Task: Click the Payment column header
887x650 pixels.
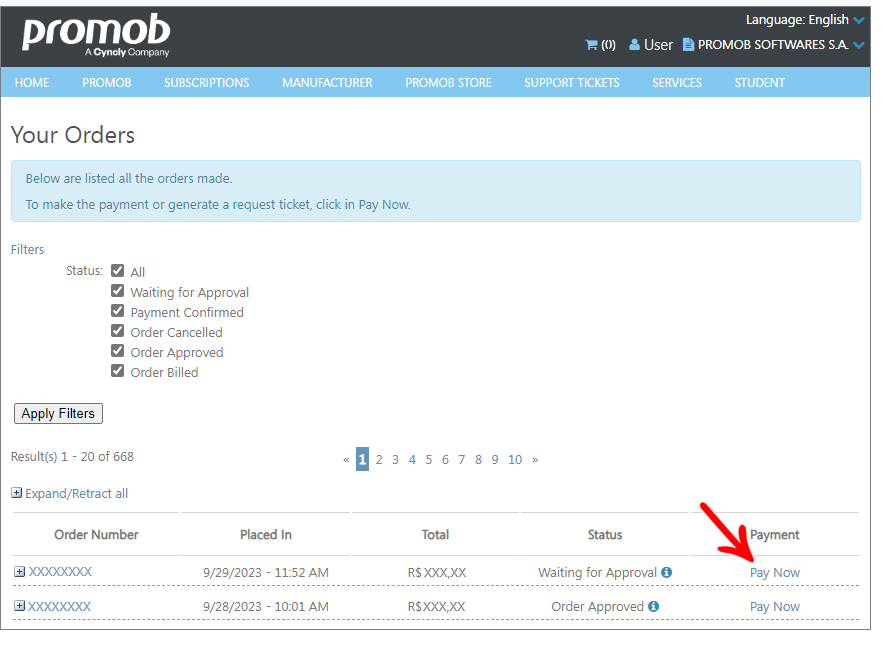Action: (x=774, y=535)
